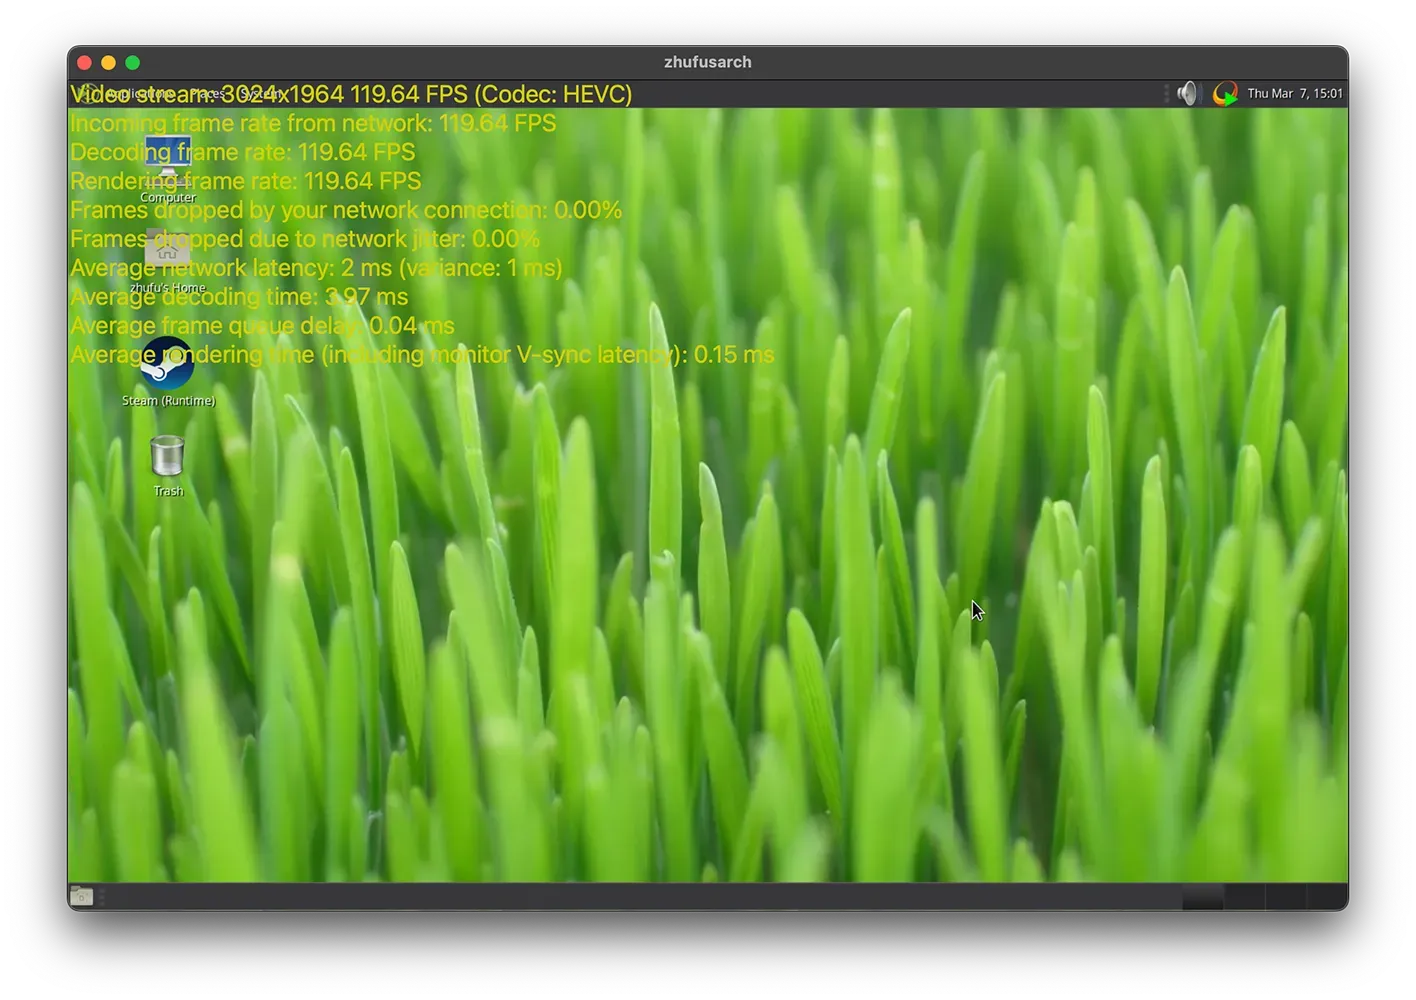Open the Computer desktop icon

tap(168, 162)
